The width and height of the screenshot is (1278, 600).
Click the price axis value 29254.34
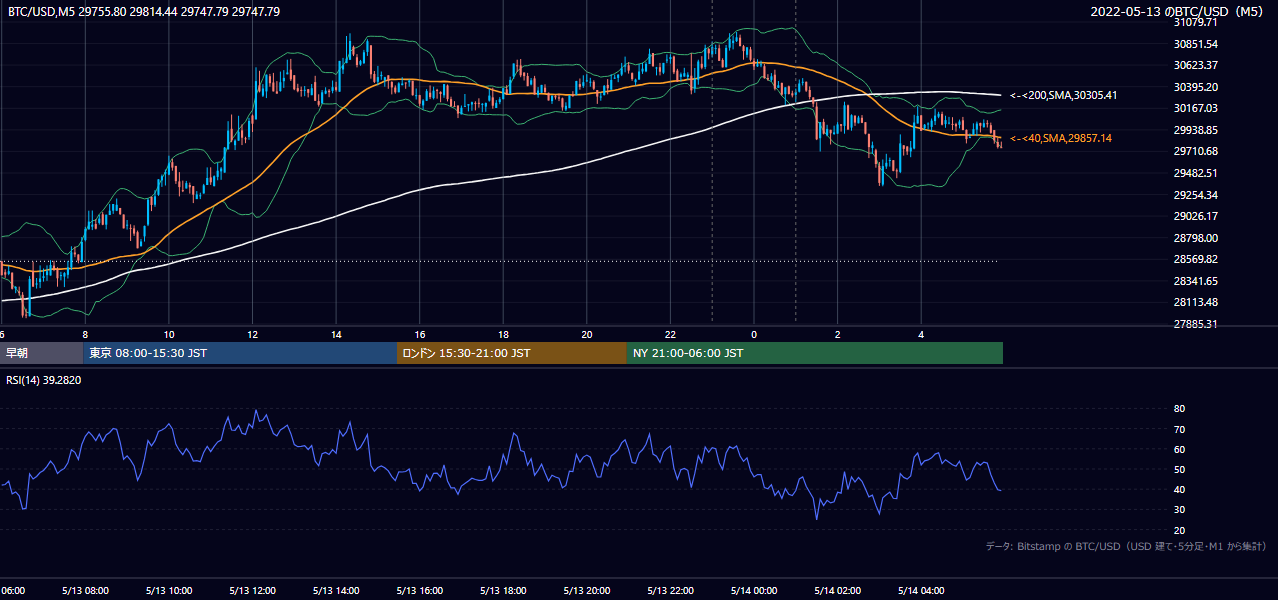(x=1195, y=195)
